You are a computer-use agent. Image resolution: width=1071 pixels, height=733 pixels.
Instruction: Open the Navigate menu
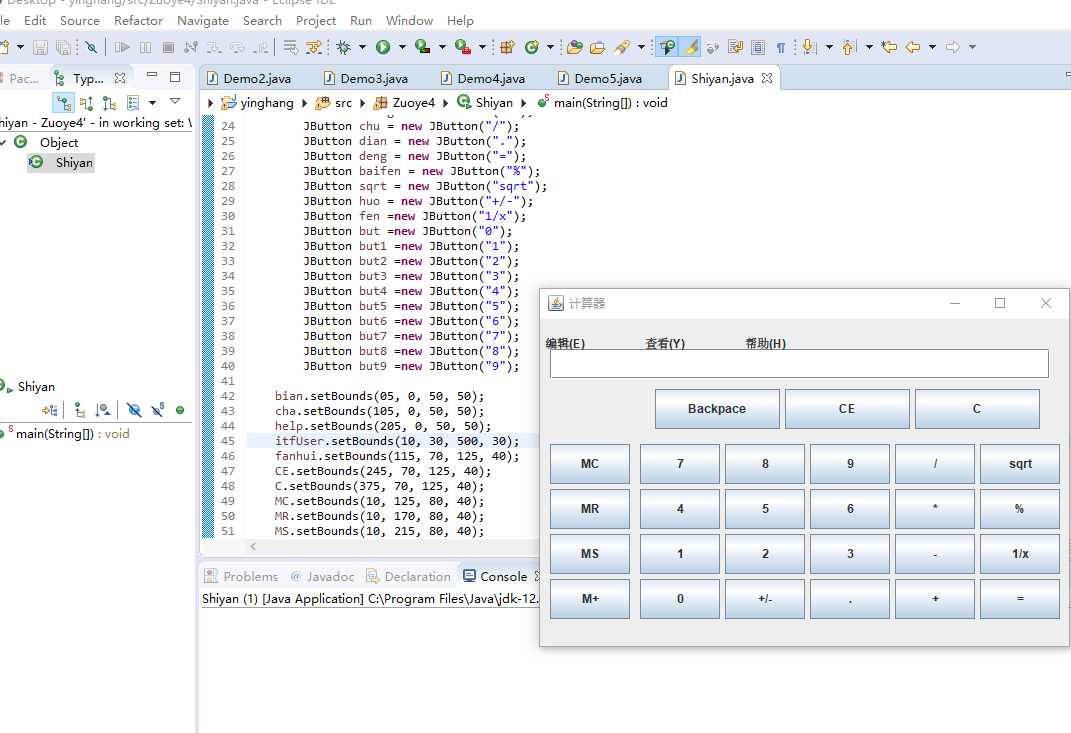pos(203,20)
